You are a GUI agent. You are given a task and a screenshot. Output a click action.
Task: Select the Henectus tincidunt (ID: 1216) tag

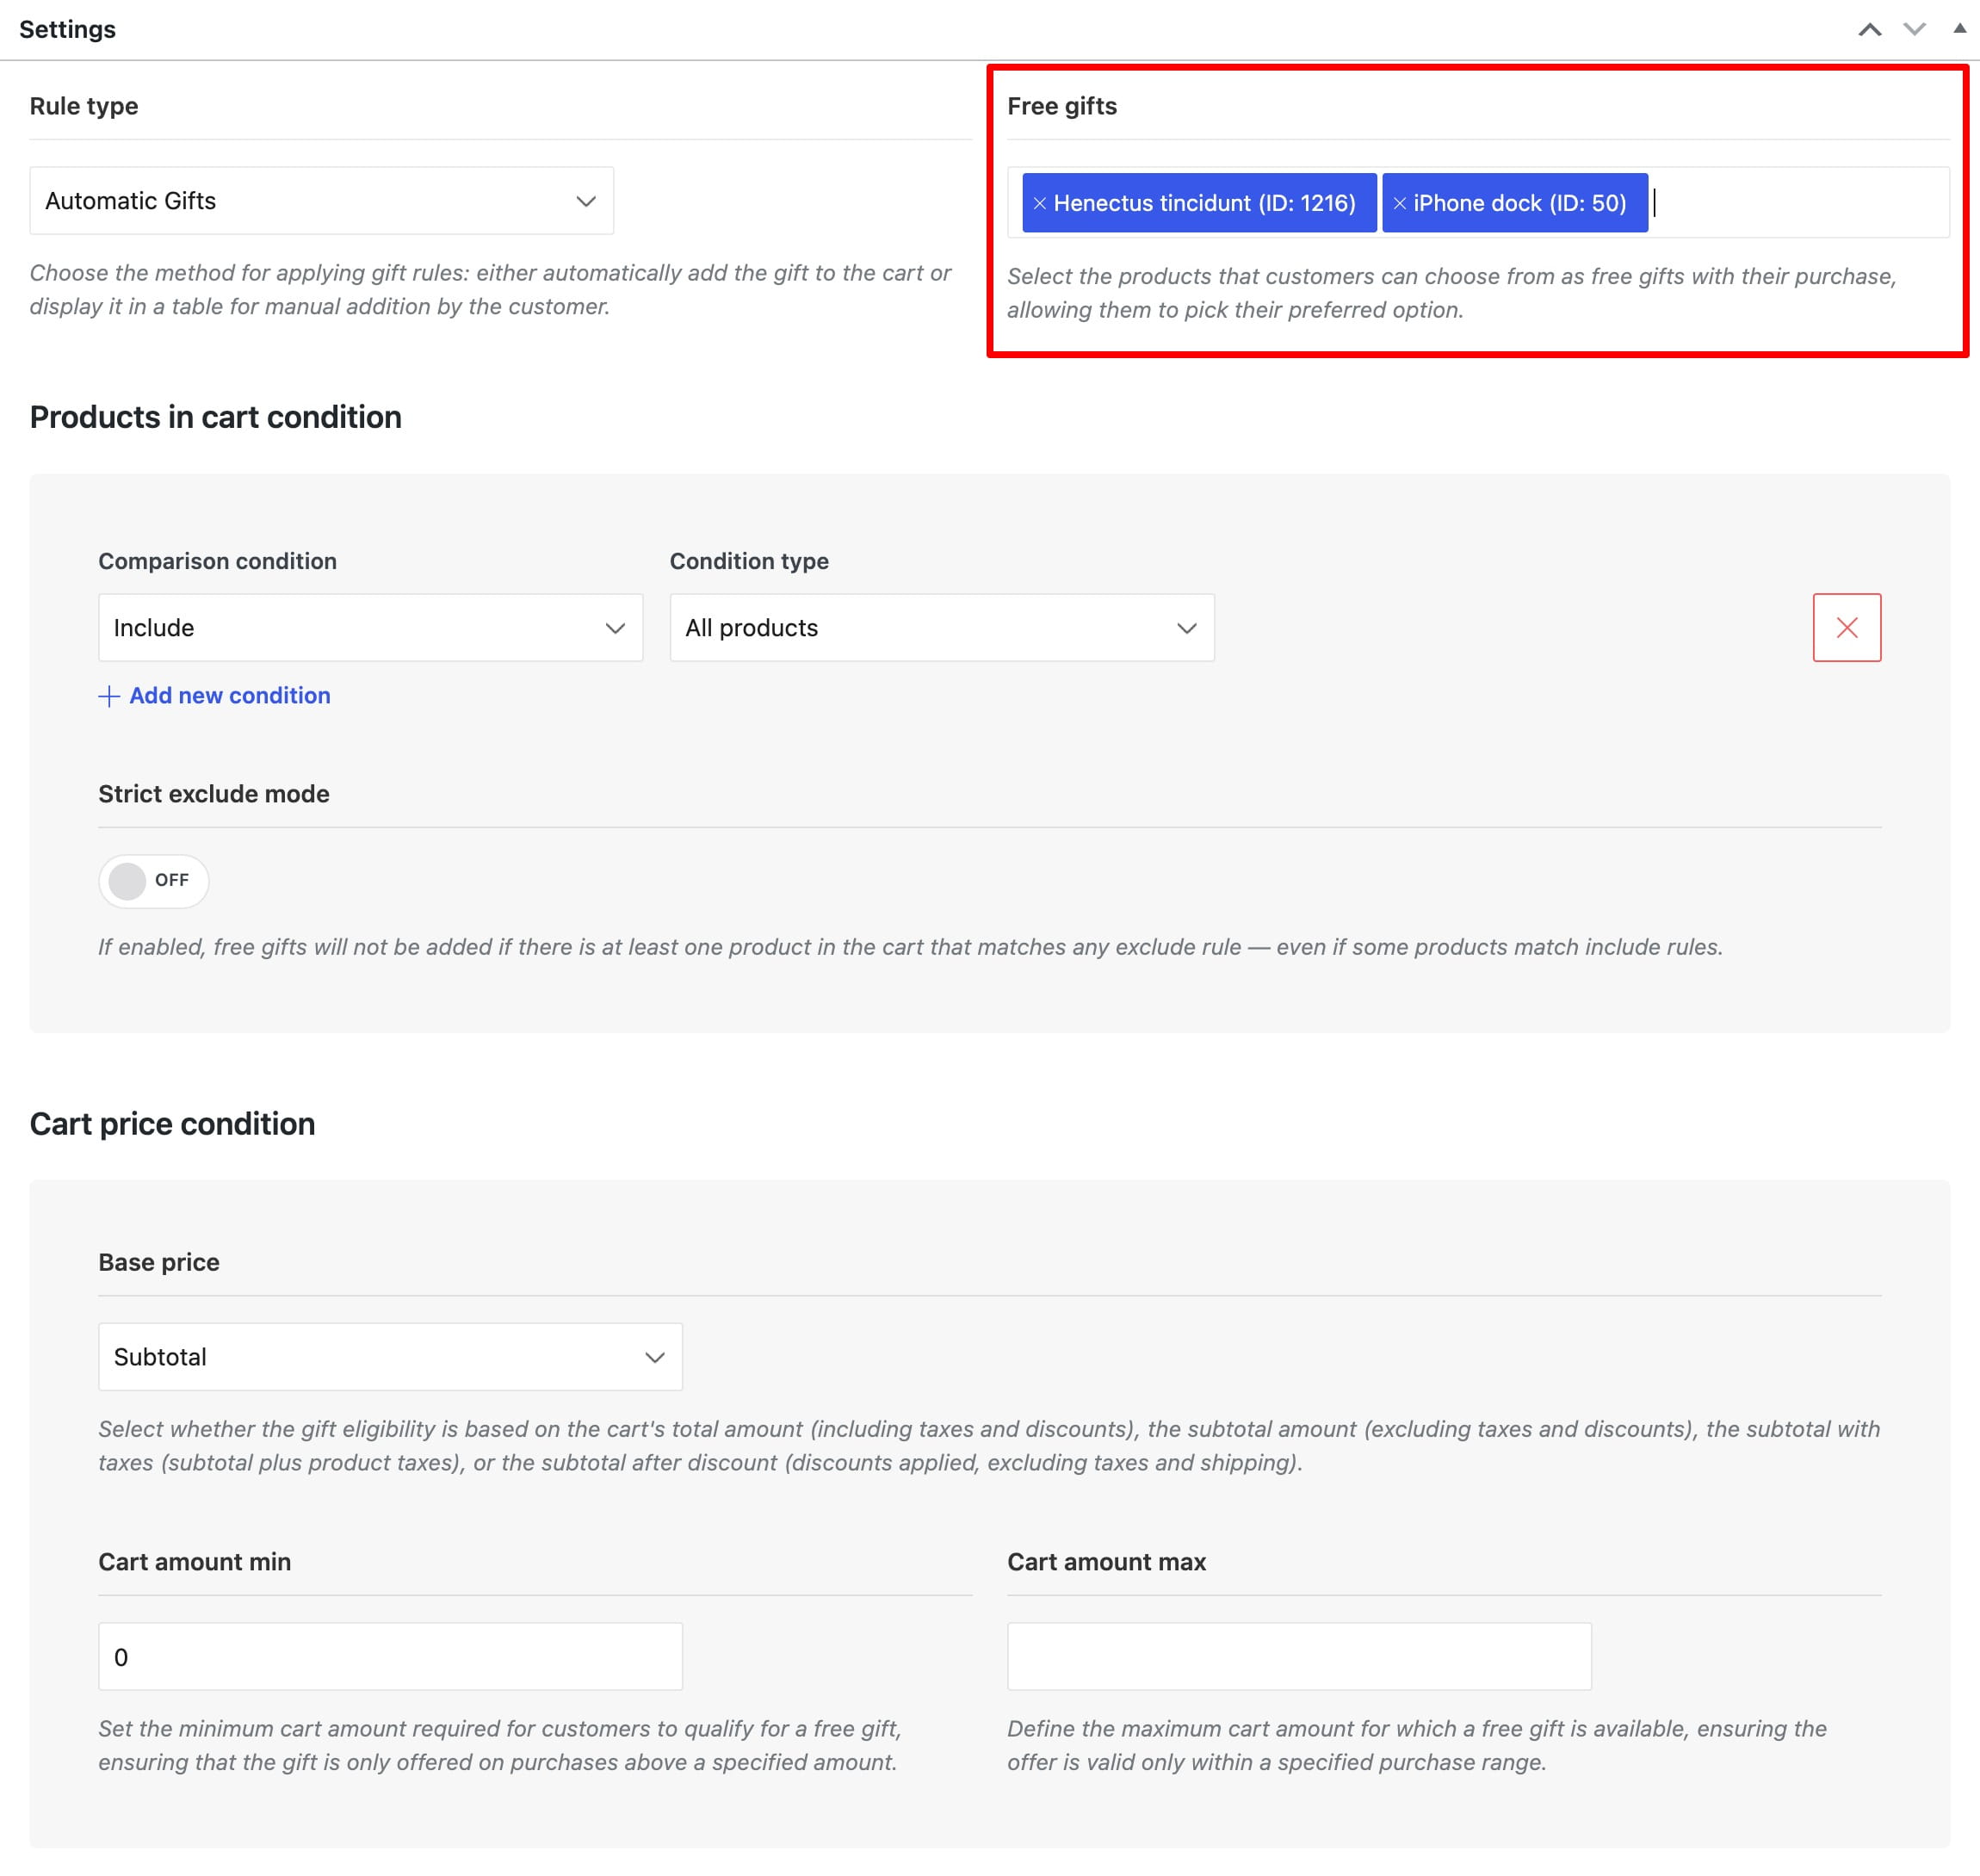point(1198,203)
